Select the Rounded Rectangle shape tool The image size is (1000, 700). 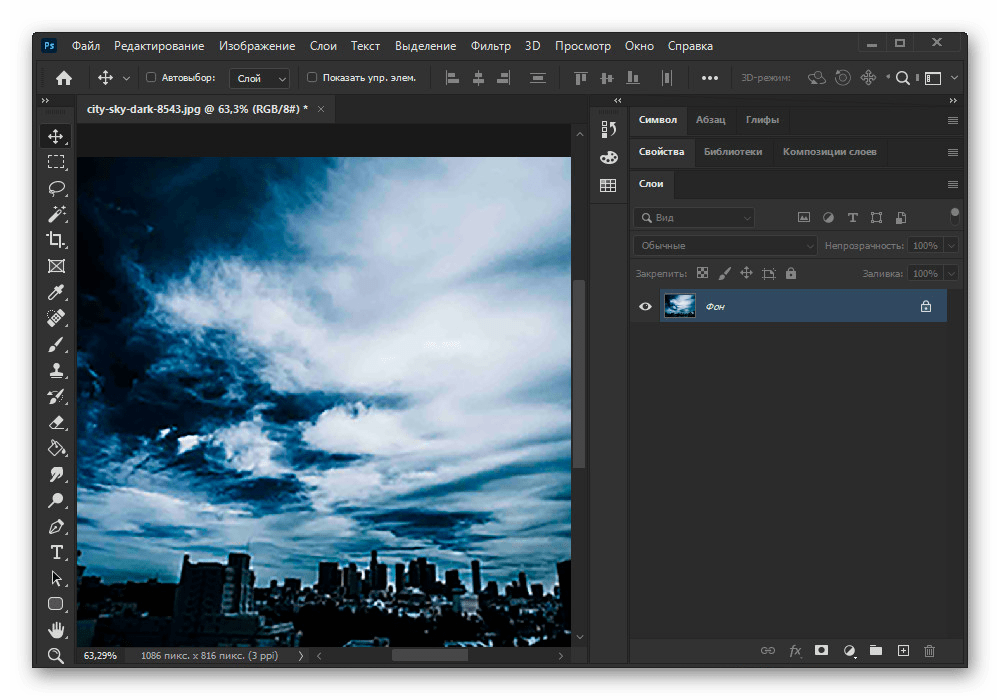[x=55, y=604]
